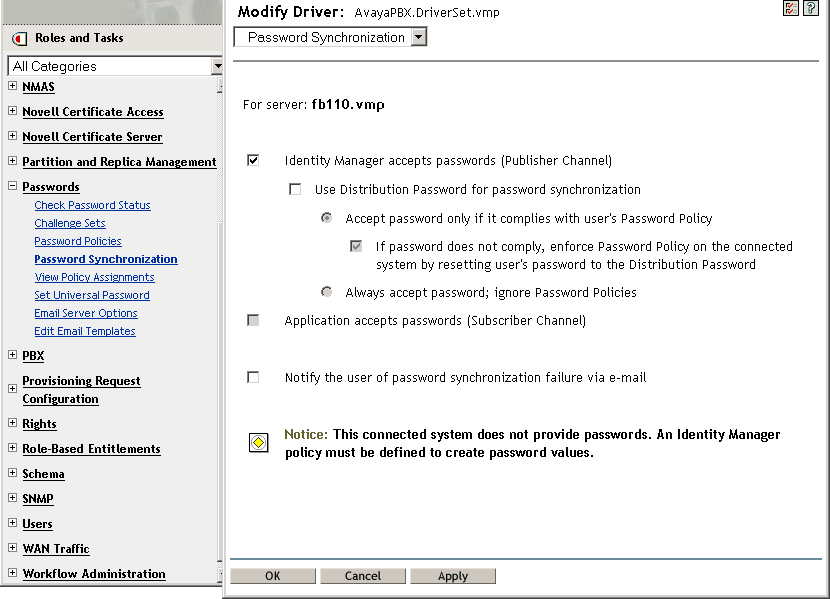The width and height of the screenshot is (830, 599).
Task: Click the Apply button
Action: 452,575
